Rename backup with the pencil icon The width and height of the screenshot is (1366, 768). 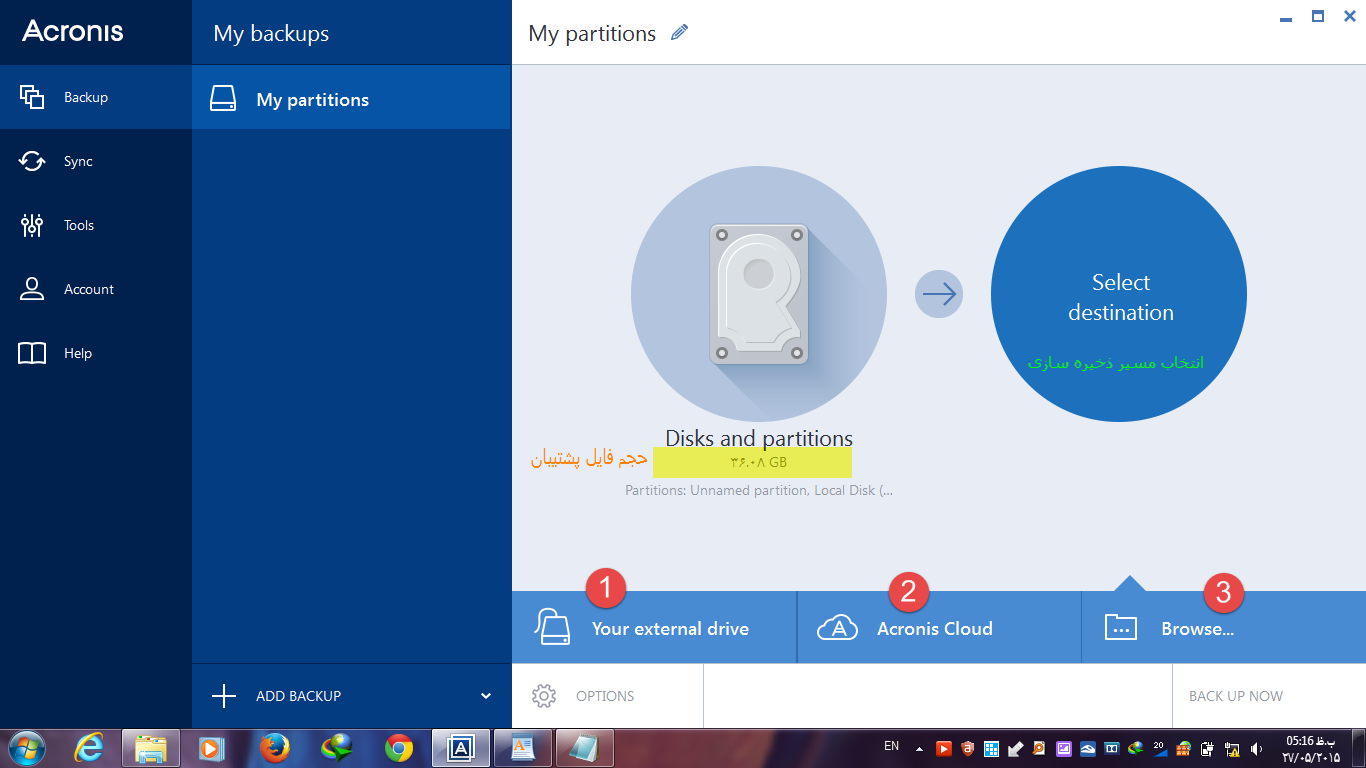point(680,32)
